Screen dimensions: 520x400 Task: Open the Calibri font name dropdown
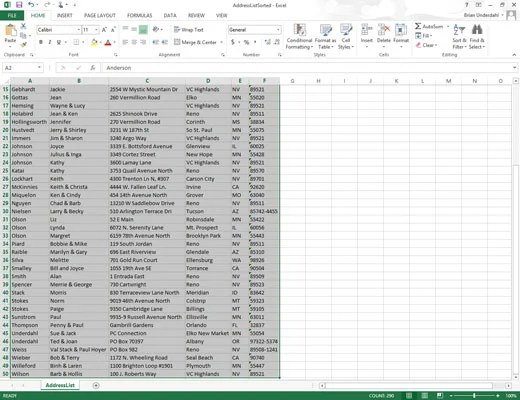[79, 30]
